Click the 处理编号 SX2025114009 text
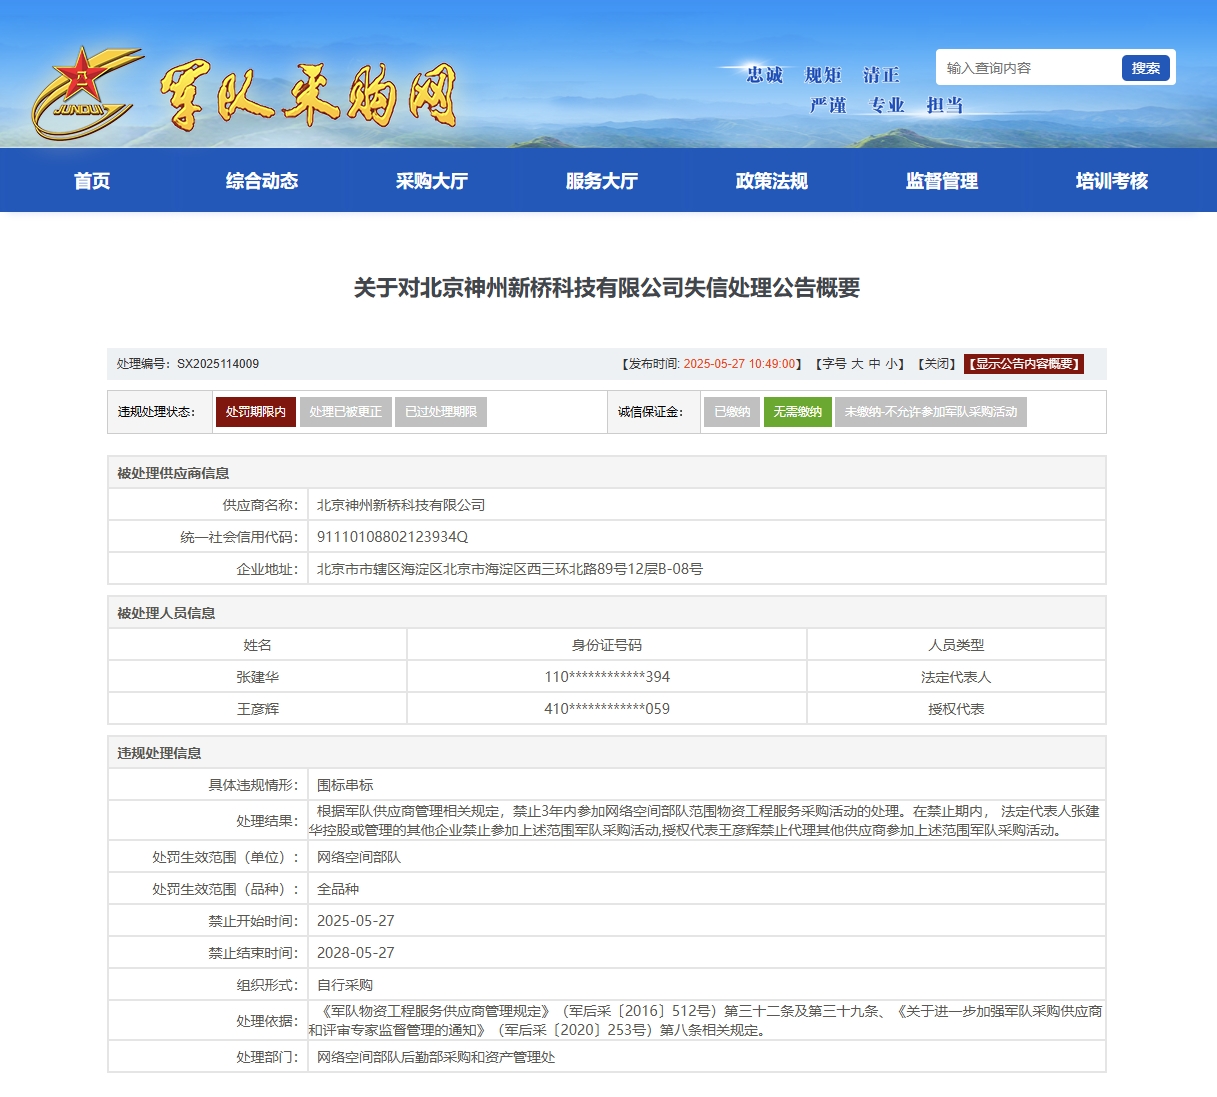The image size is (1217, 1097). pyautogui.click(x=188, y=364)
